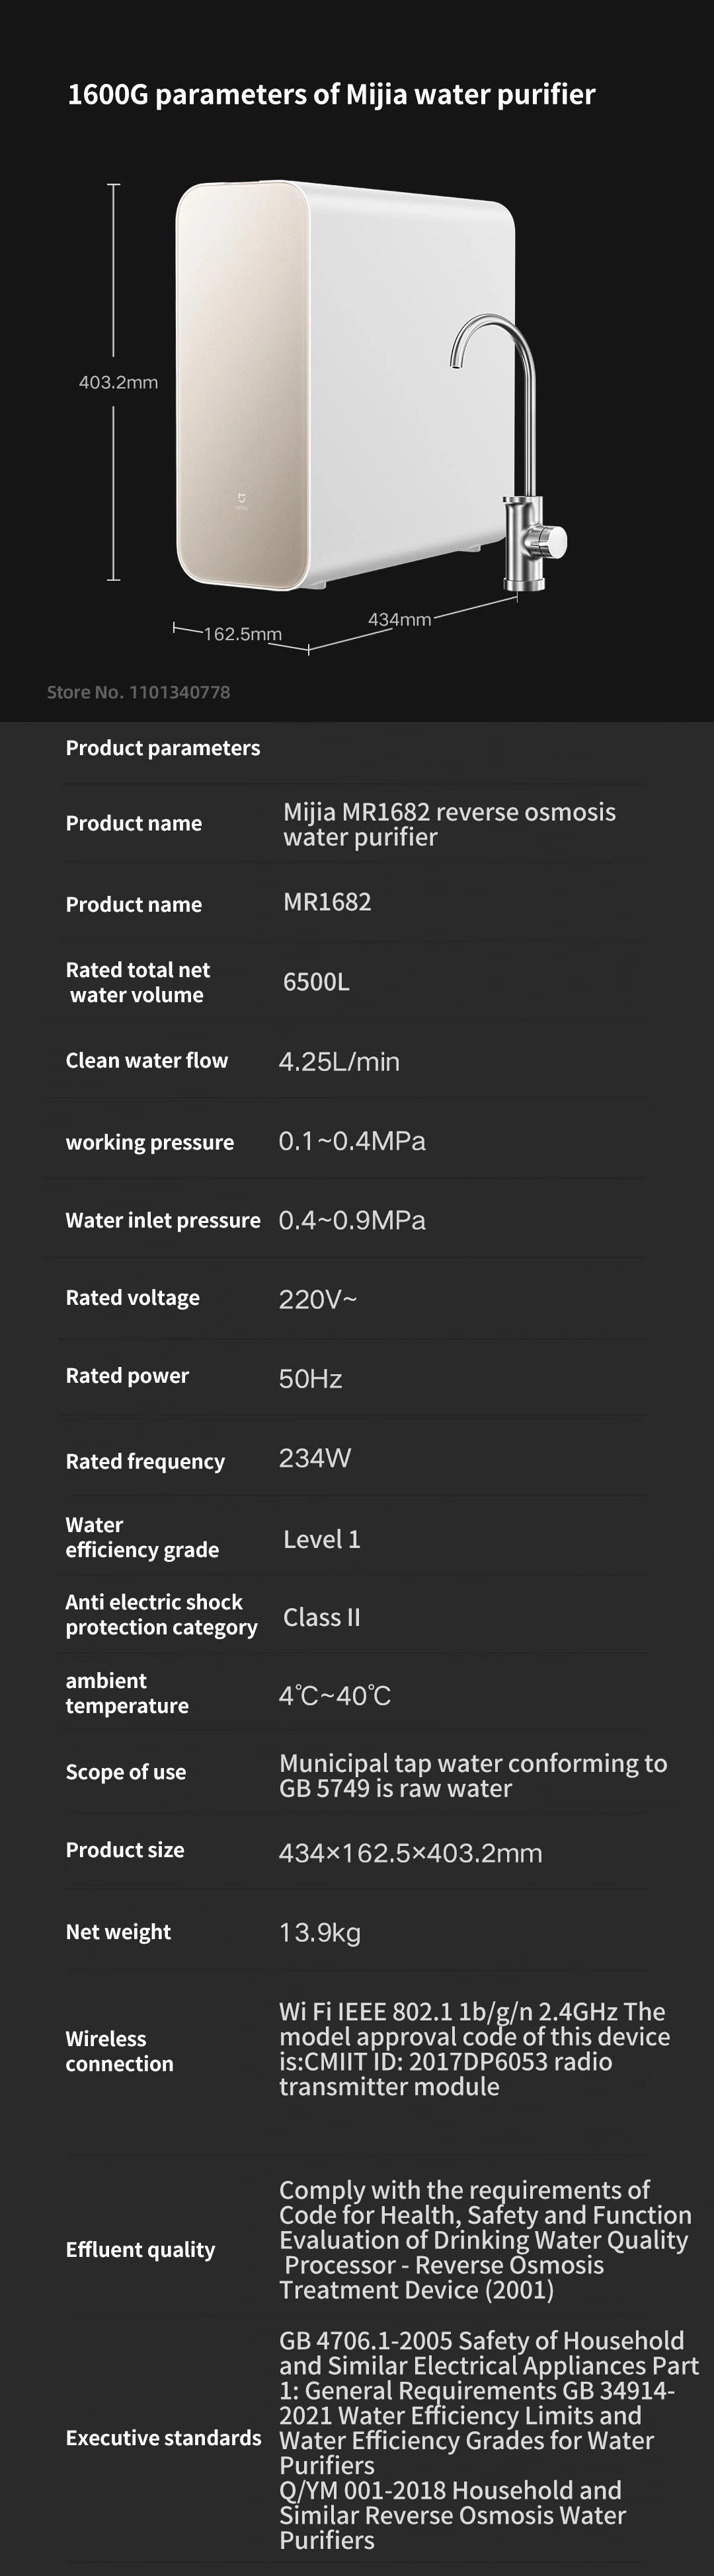714x2576 pixels.
Task: Click the Clean water flow 4.25L/min value
Action: [339, 1062]
